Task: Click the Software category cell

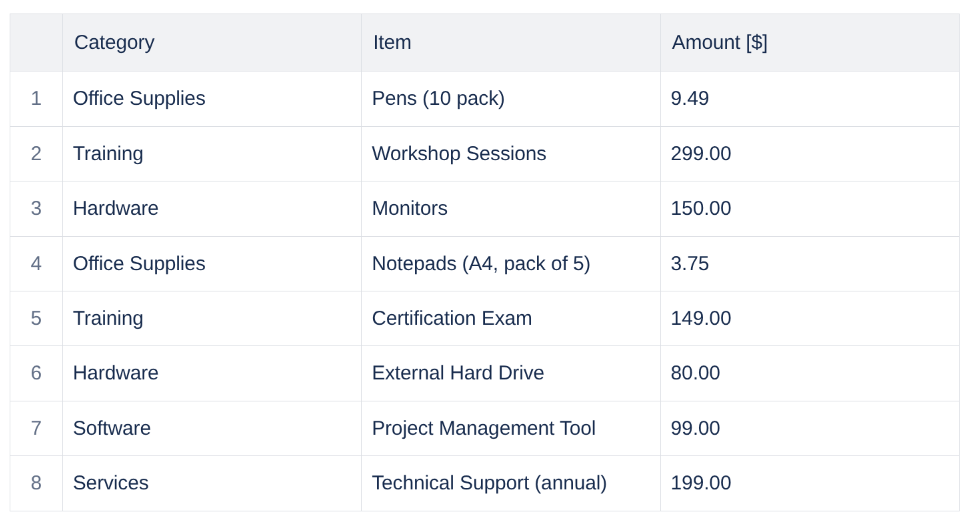Action: [112, 428]
